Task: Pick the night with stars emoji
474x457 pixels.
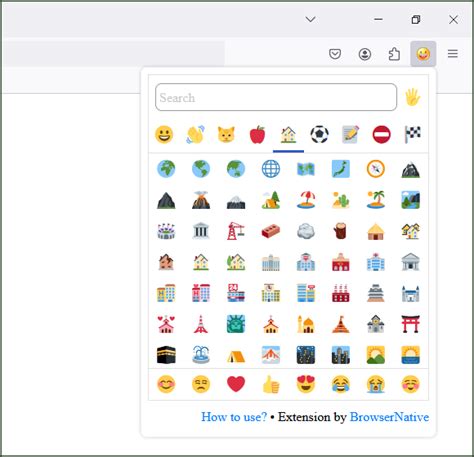Action: tap(306, 355)
